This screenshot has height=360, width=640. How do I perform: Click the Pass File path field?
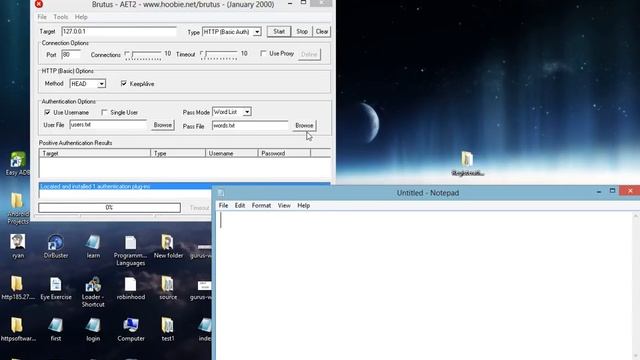250,126
